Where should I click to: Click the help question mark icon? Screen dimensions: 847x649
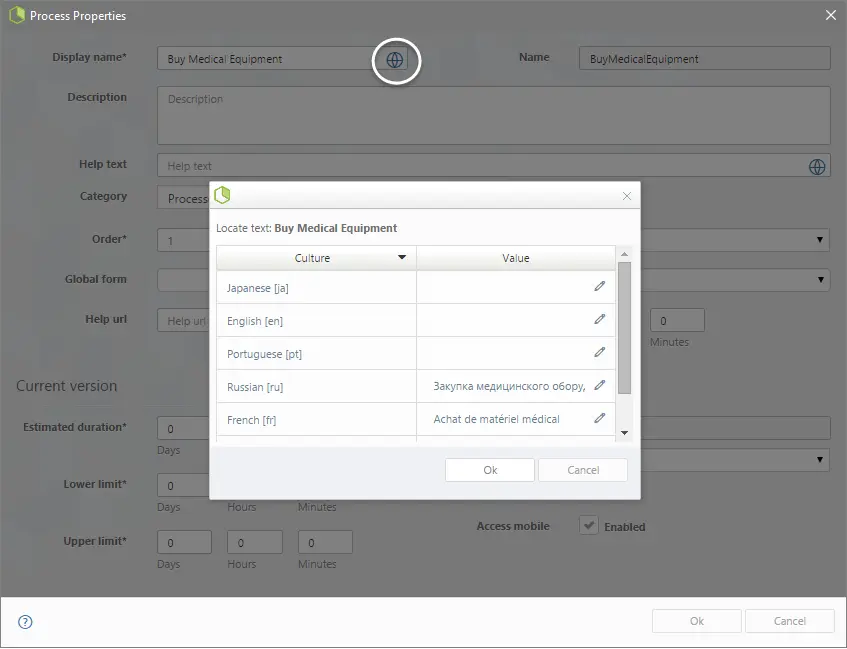tap(25, 622)
